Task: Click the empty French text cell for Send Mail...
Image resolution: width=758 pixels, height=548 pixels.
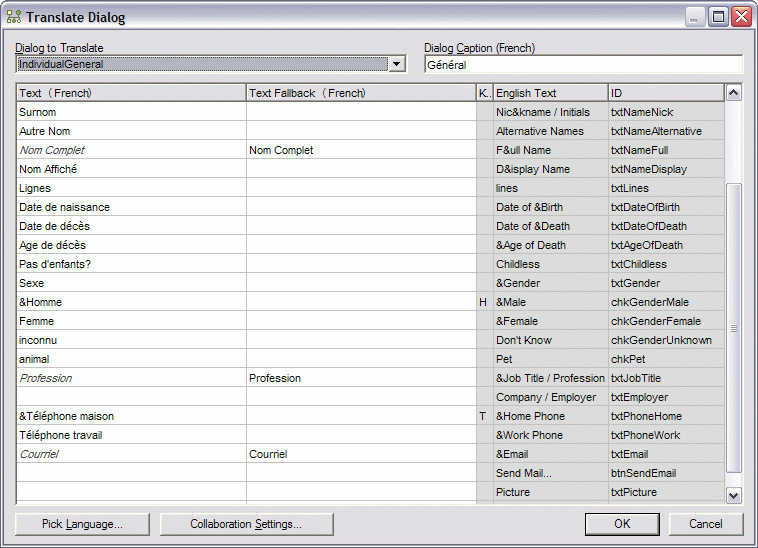Action: pos(131,473)
